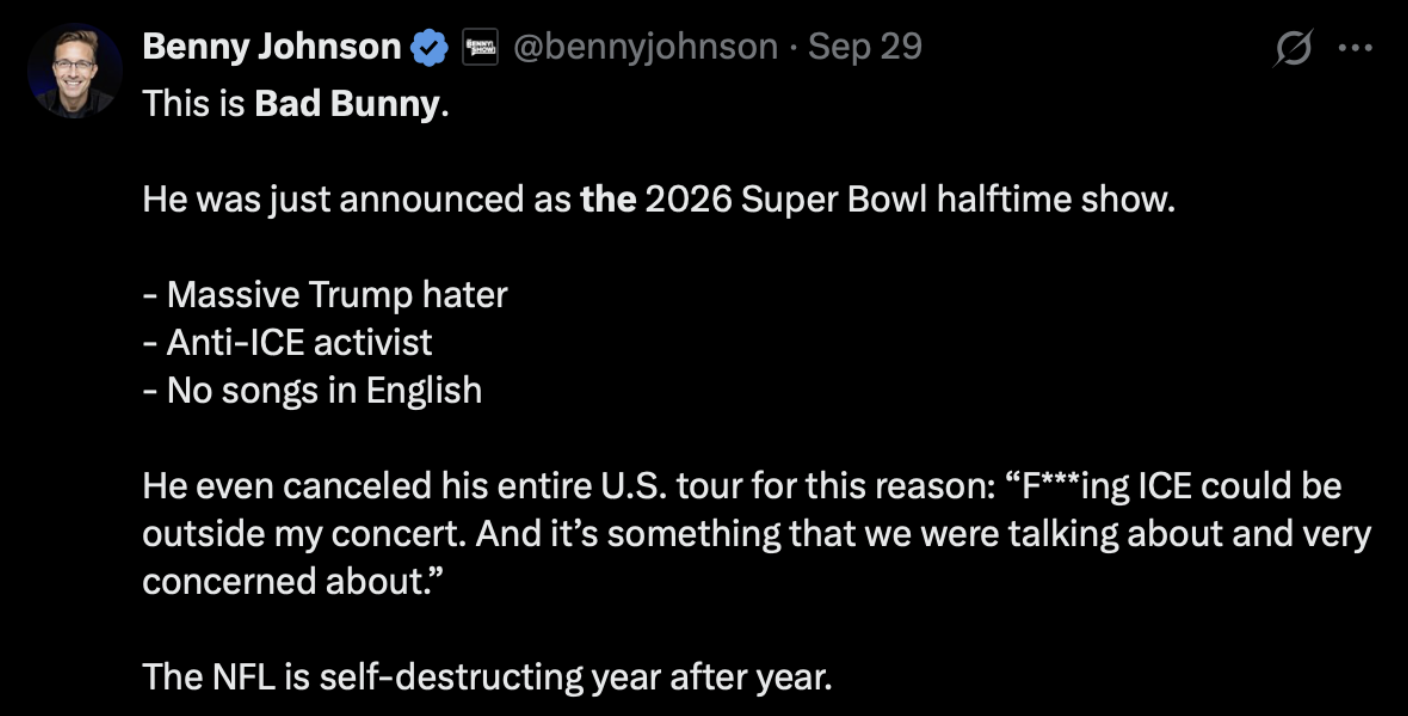Open the @bennyjohnson handle link
The height and width of the screenshot is (716, 1408).
(645, 47)
